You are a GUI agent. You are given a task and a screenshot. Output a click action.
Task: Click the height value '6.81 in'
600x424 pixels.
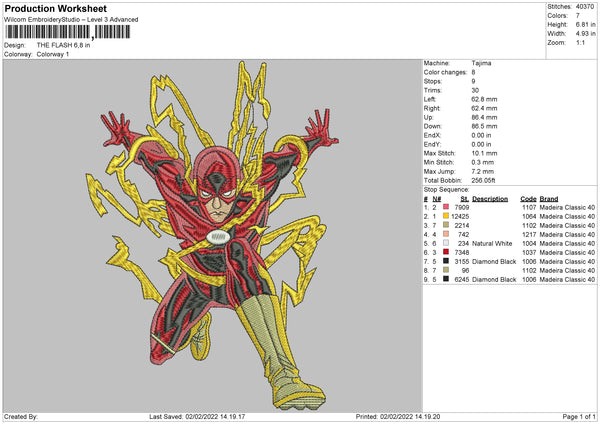[x=585, y=24]
